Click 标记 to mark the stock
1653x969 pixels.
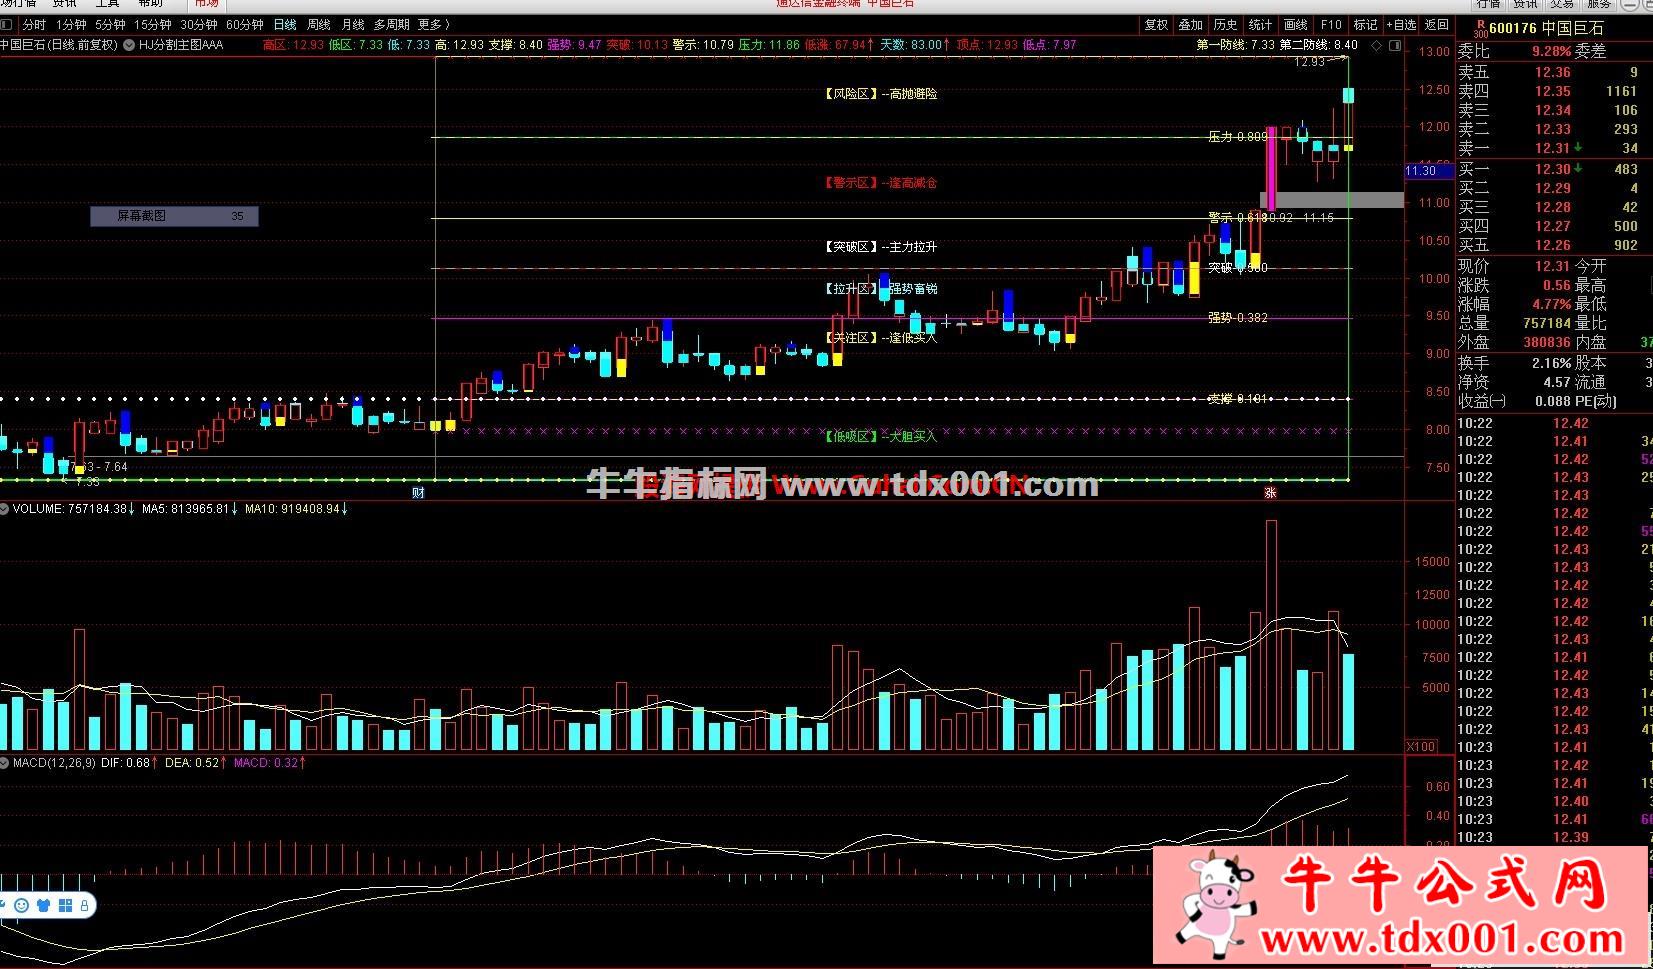[x=1366, y=25]
